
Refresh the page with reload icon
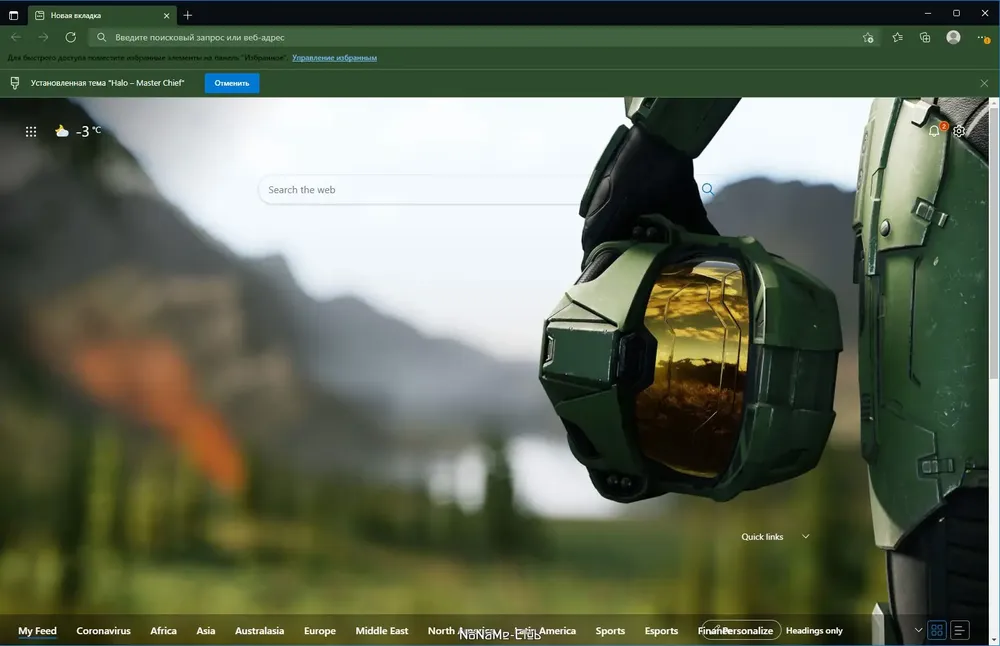[71, 38]
